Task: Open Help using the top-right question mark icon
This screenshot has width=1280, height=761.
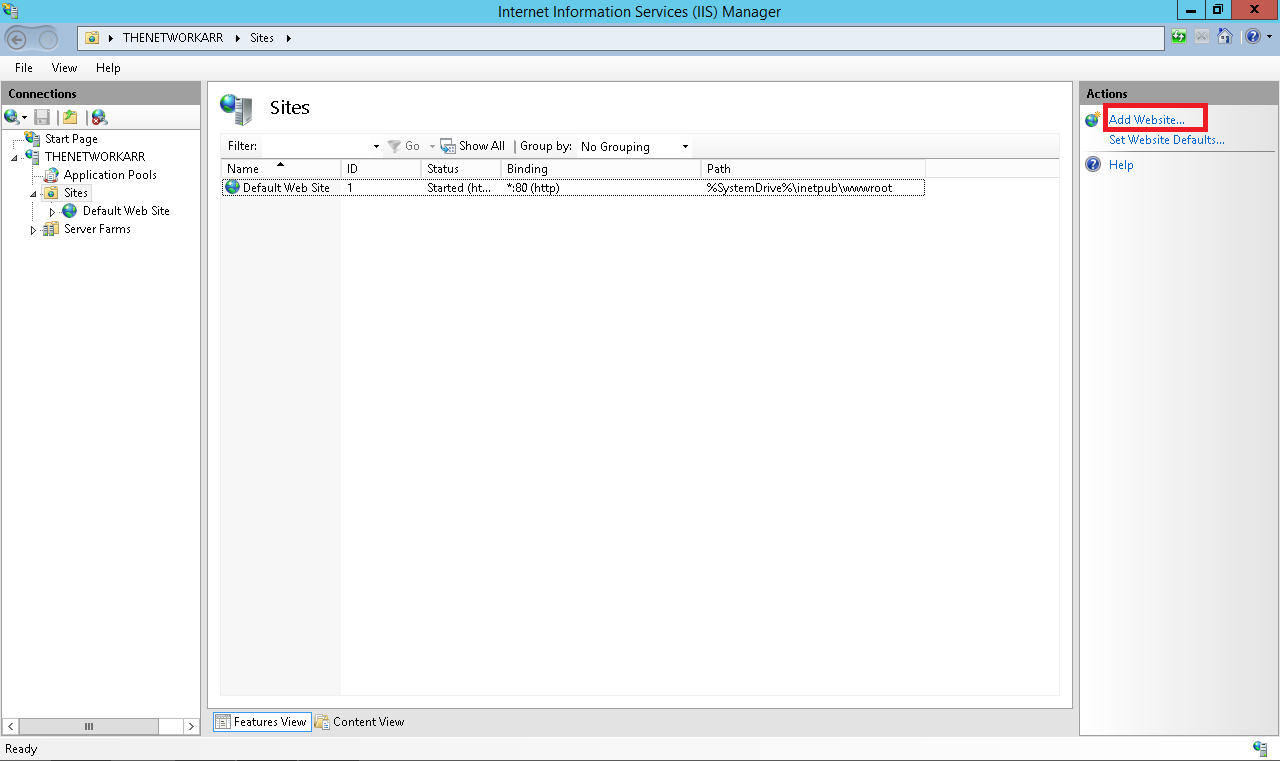Action: (x=1252, y=37)
